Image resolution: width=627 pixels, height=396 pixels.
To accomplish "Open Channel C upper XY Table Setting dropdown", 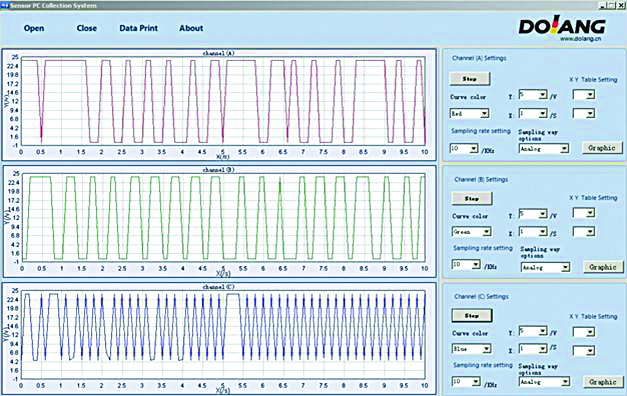I will tap(584, 332).
